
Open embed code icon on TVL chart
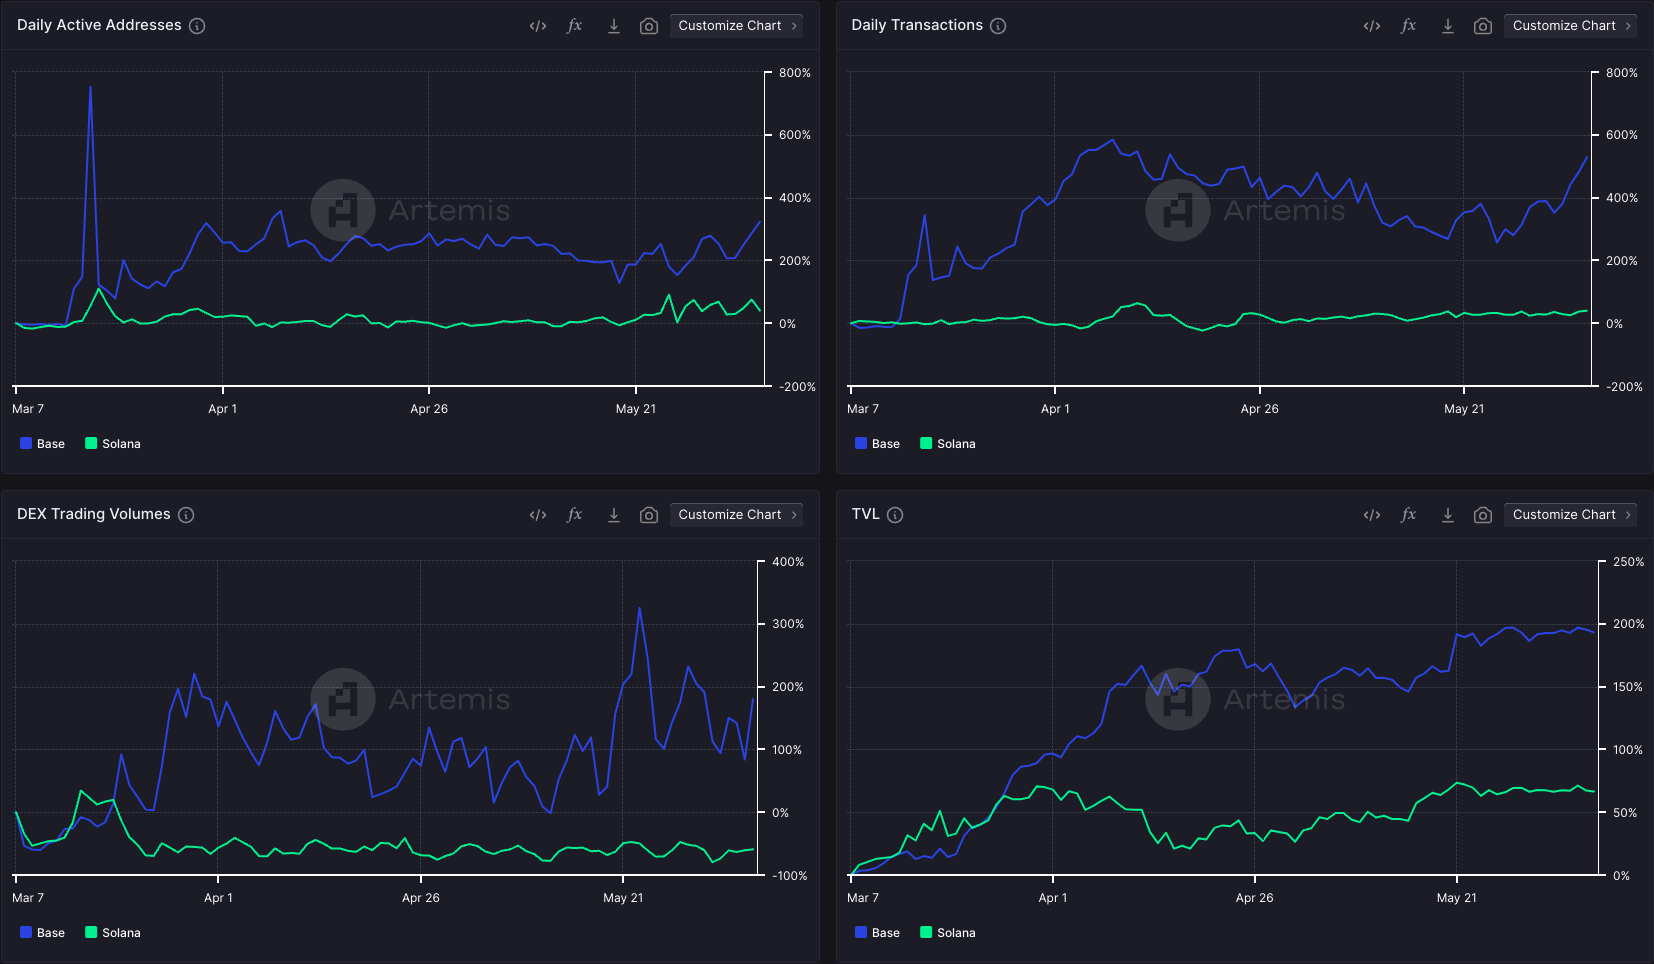(1372, 515)
